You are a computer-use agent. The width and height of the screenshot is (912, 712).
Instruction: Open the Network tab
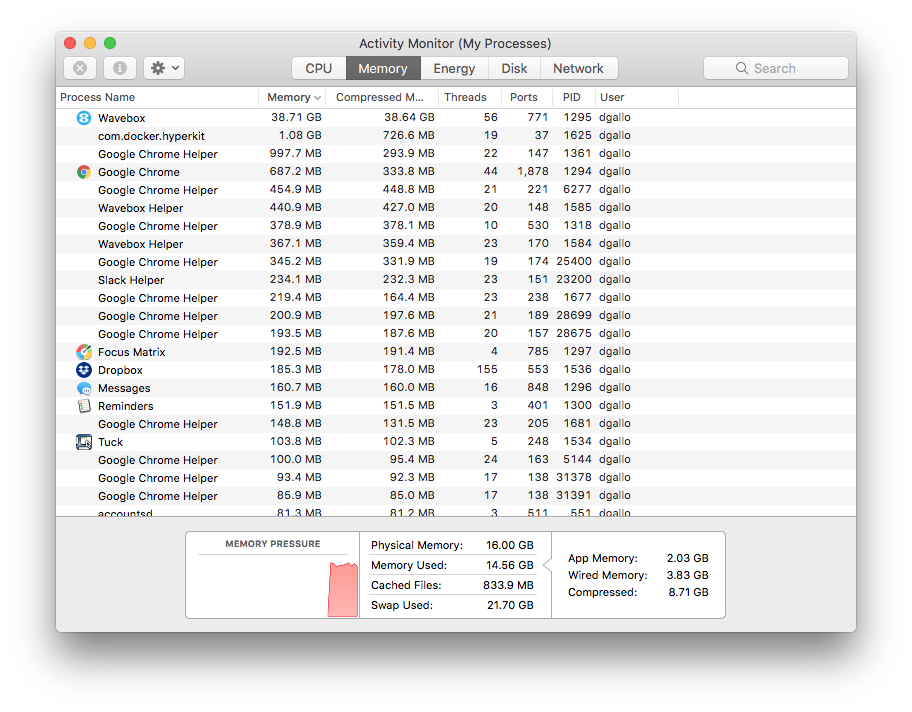coord(579,68)
